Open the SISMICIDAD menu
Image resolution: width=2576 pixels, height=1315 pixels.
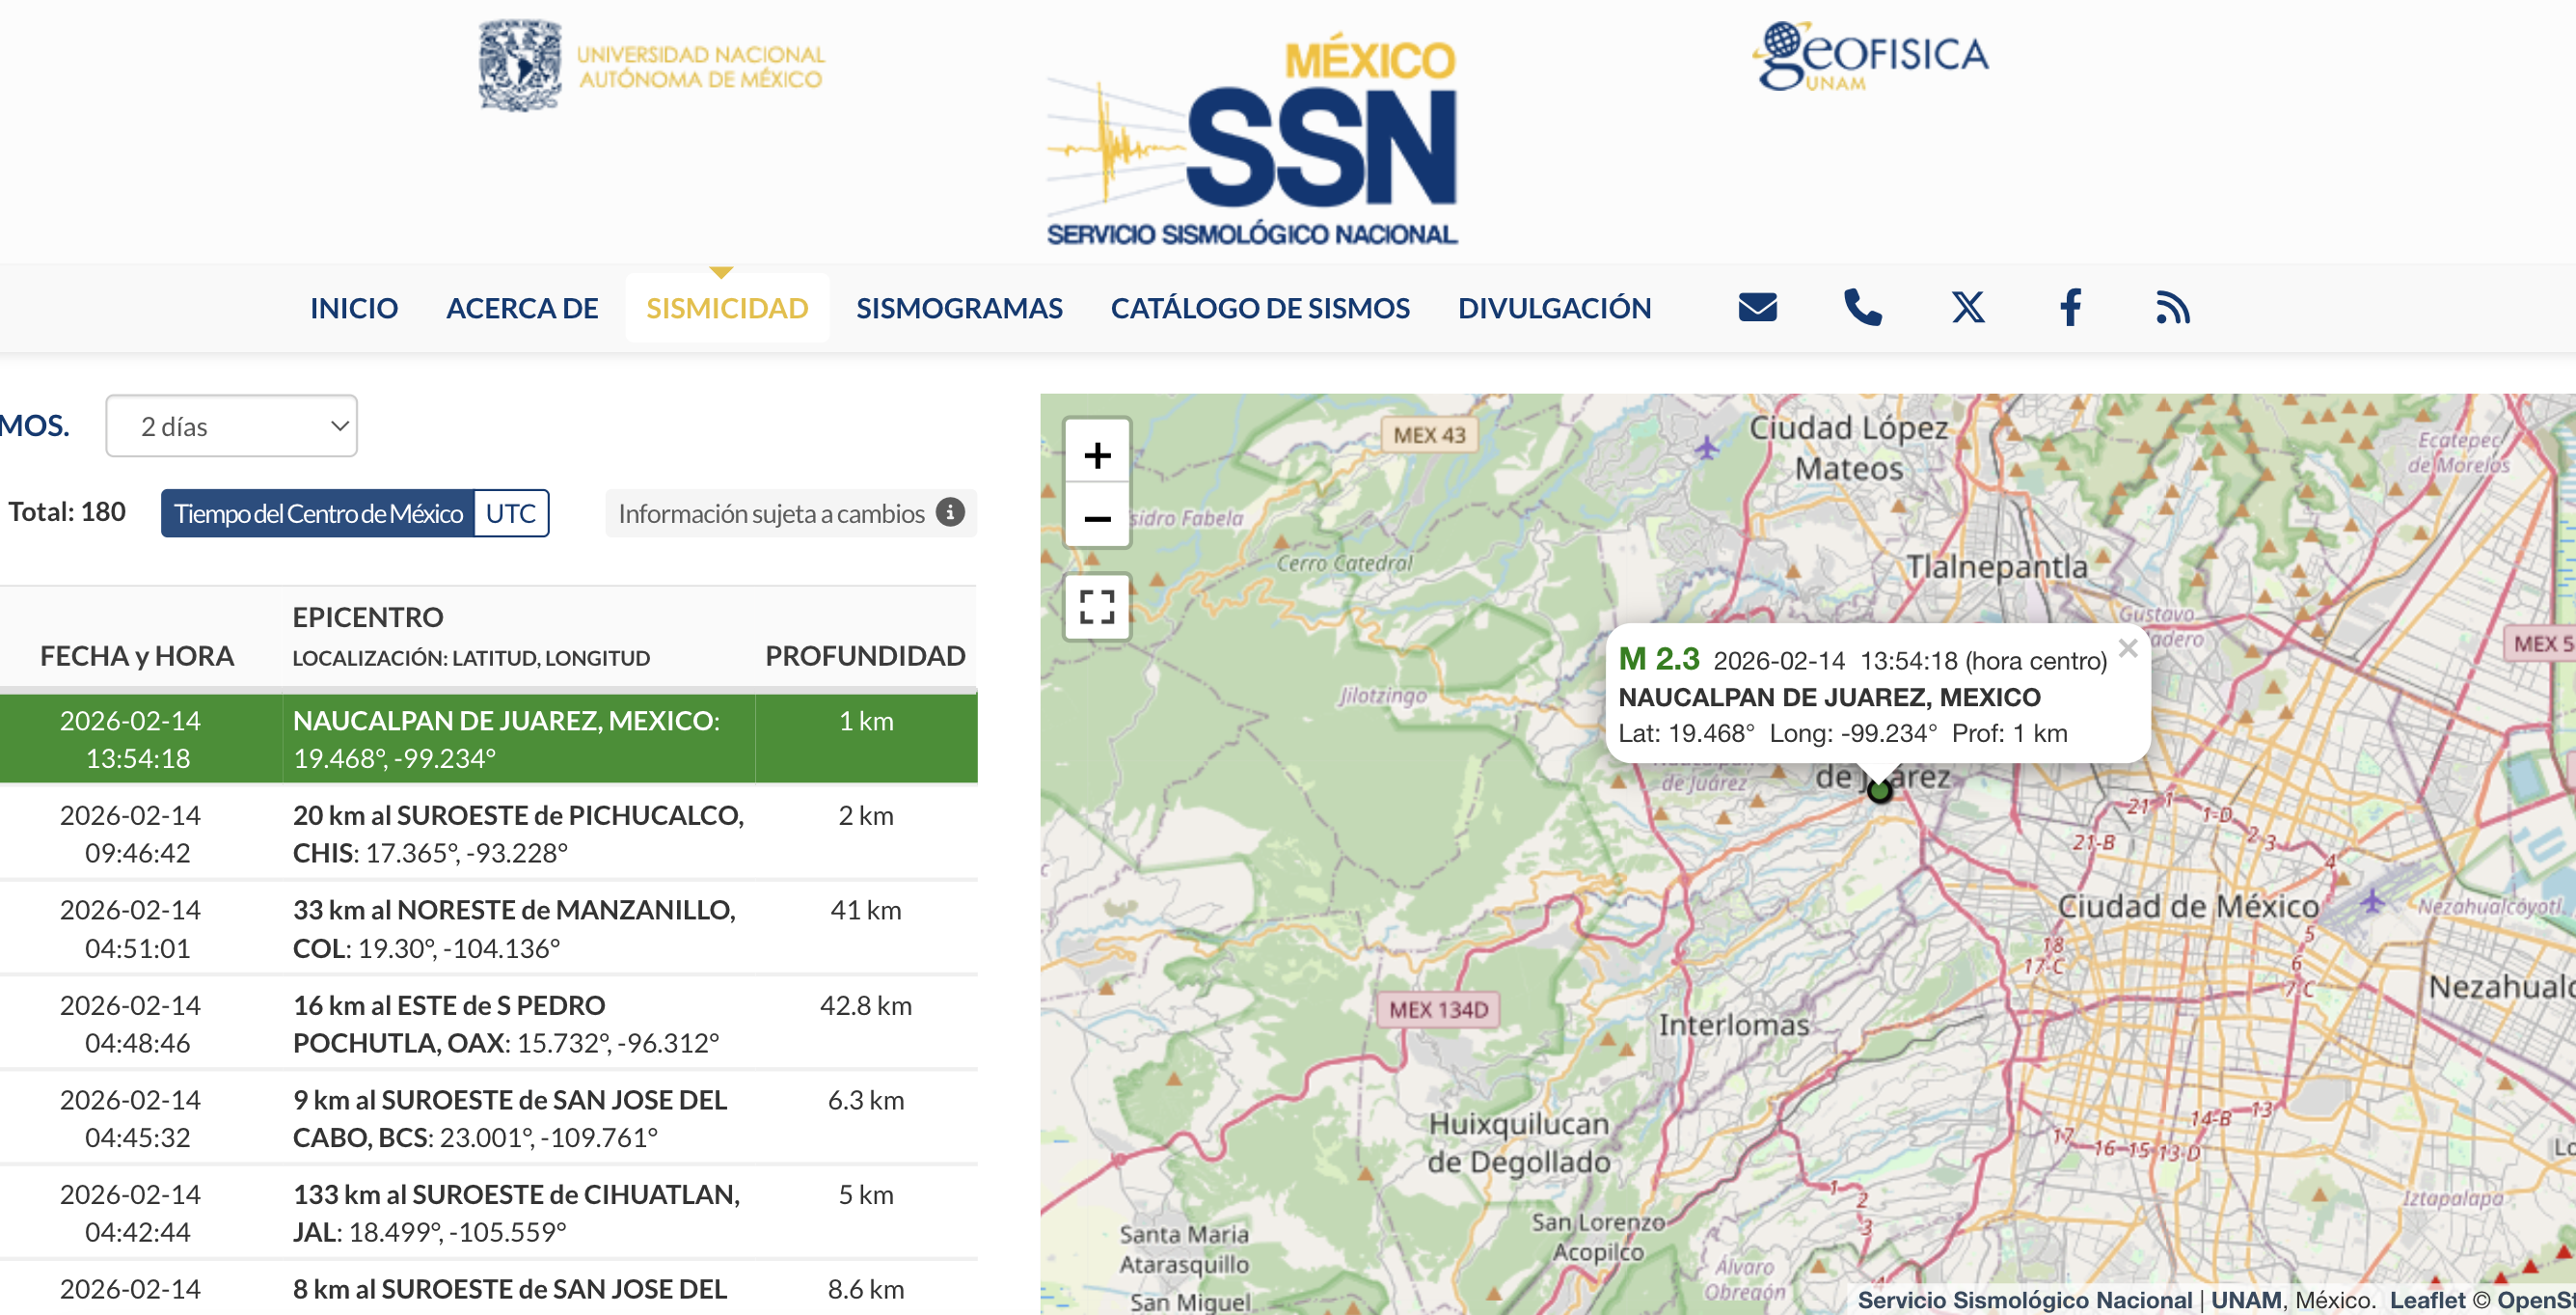[727, 308]
